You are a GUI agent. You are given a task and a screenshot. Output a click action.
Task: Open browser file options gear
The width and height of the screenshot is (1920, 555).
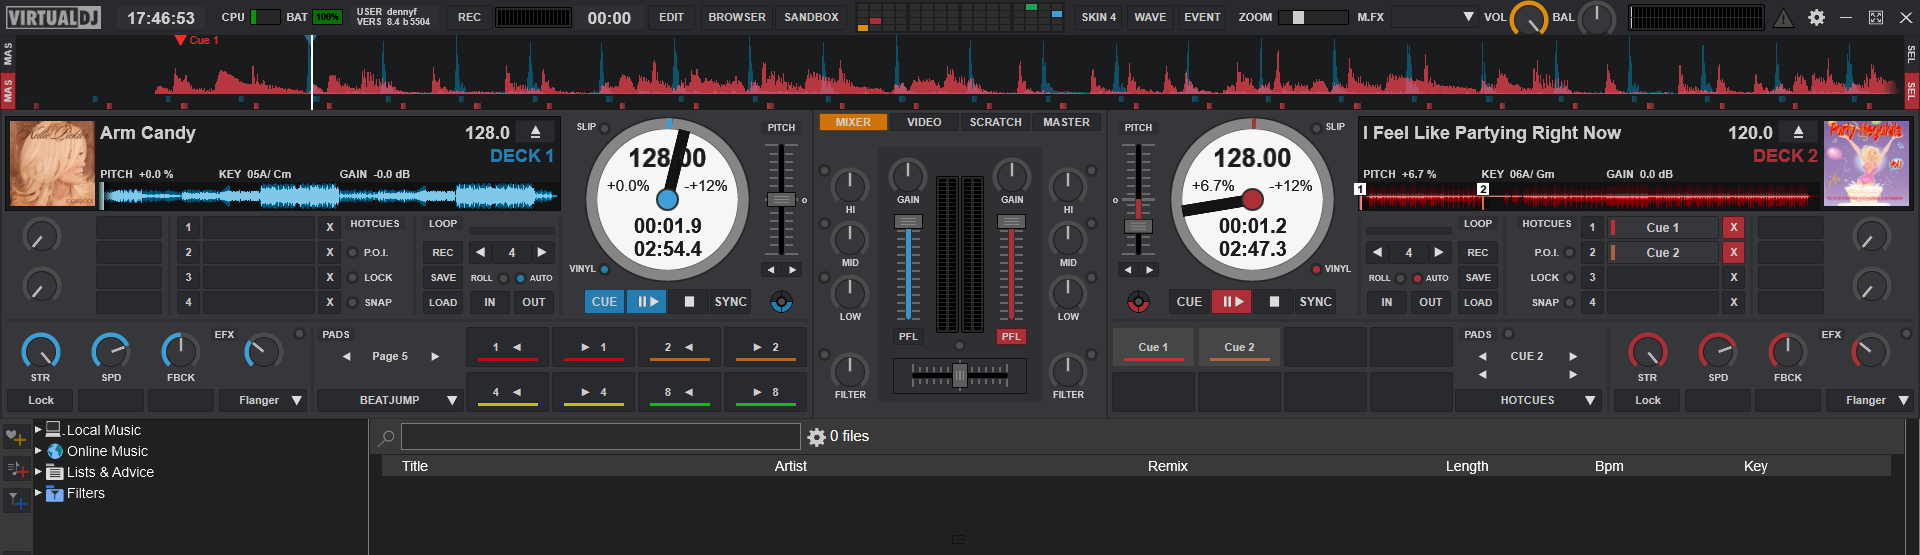[x=816, y=437]
